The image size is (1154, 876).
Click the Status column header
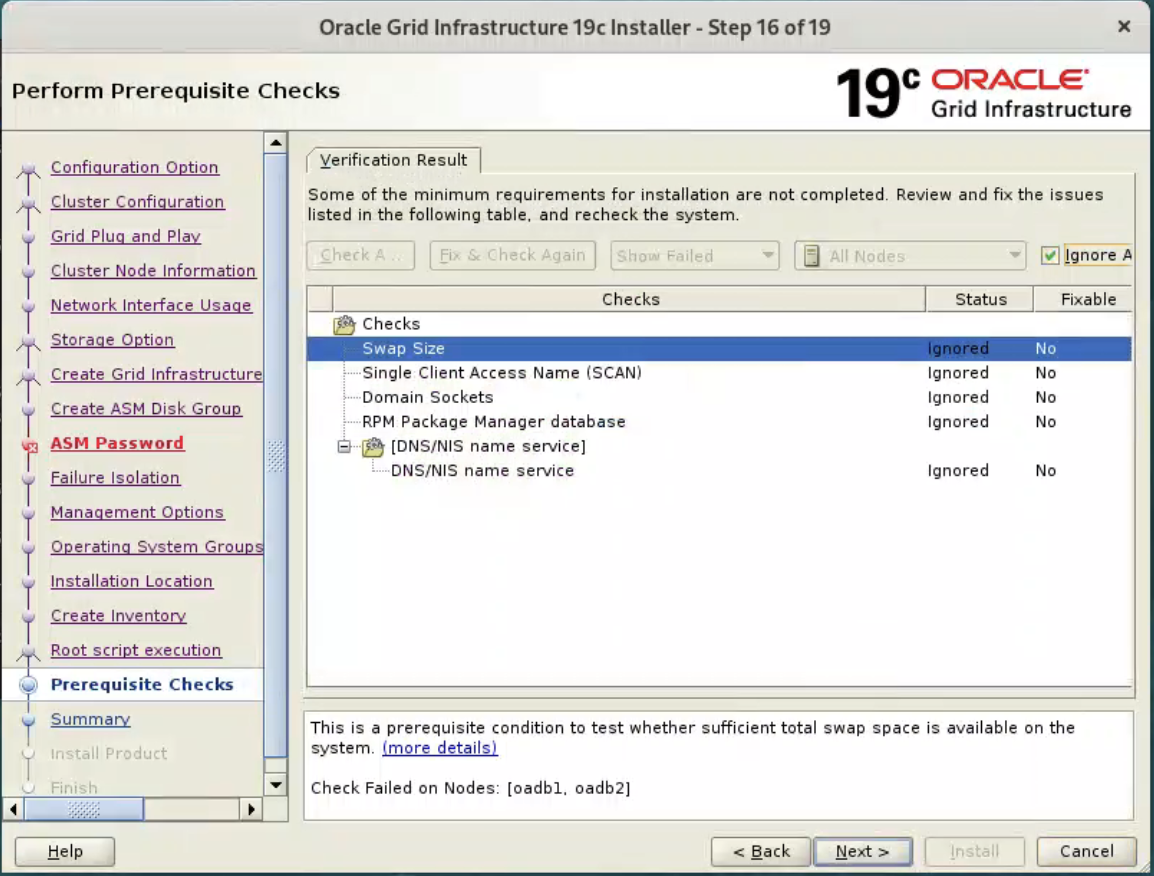pos(980,300)
